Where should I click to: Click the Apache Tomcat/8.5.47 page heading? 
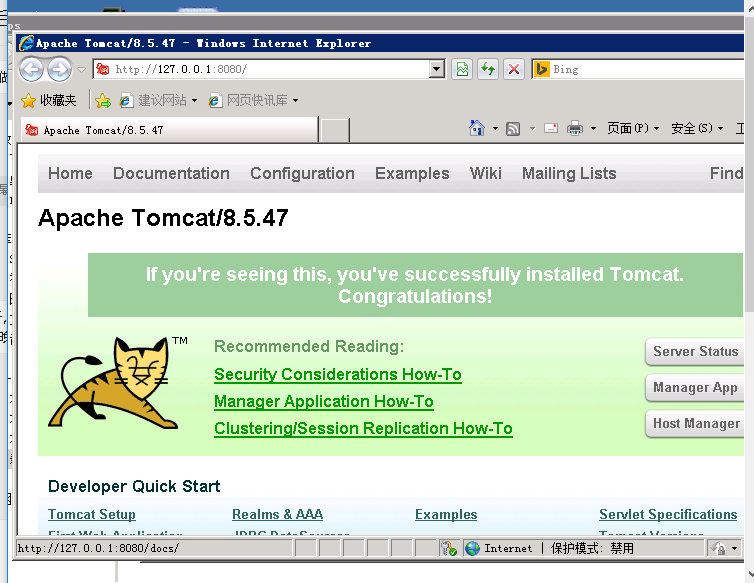tap(163, 217)
